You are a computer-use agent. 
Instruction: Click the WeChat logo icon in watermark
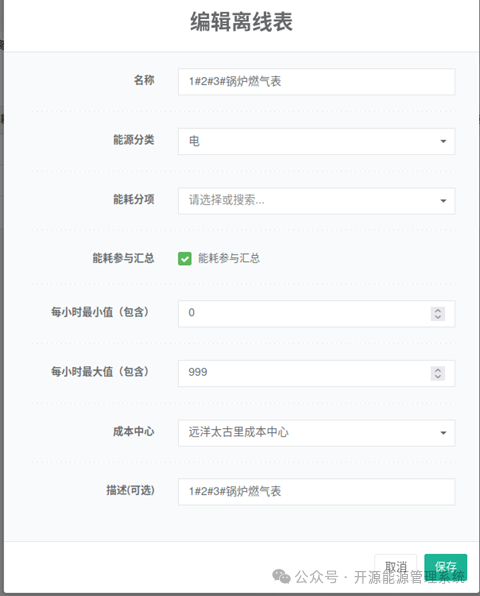pos(281,577)
